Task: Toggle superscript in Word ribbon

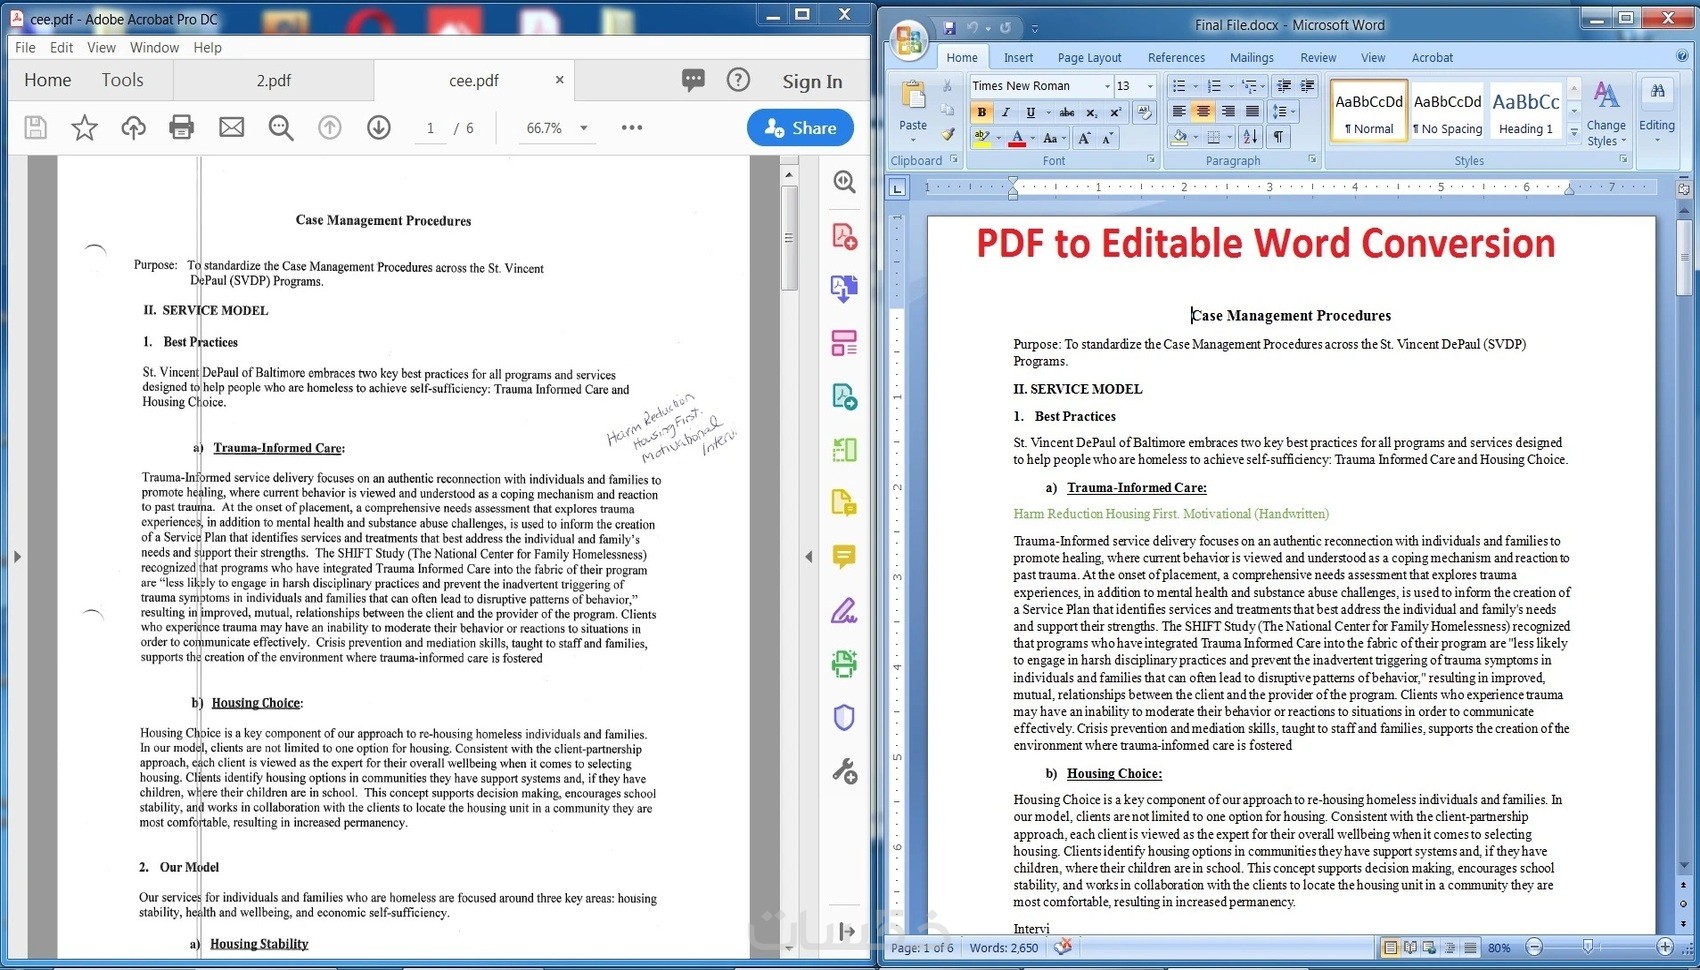Action: click(1116, 113)
